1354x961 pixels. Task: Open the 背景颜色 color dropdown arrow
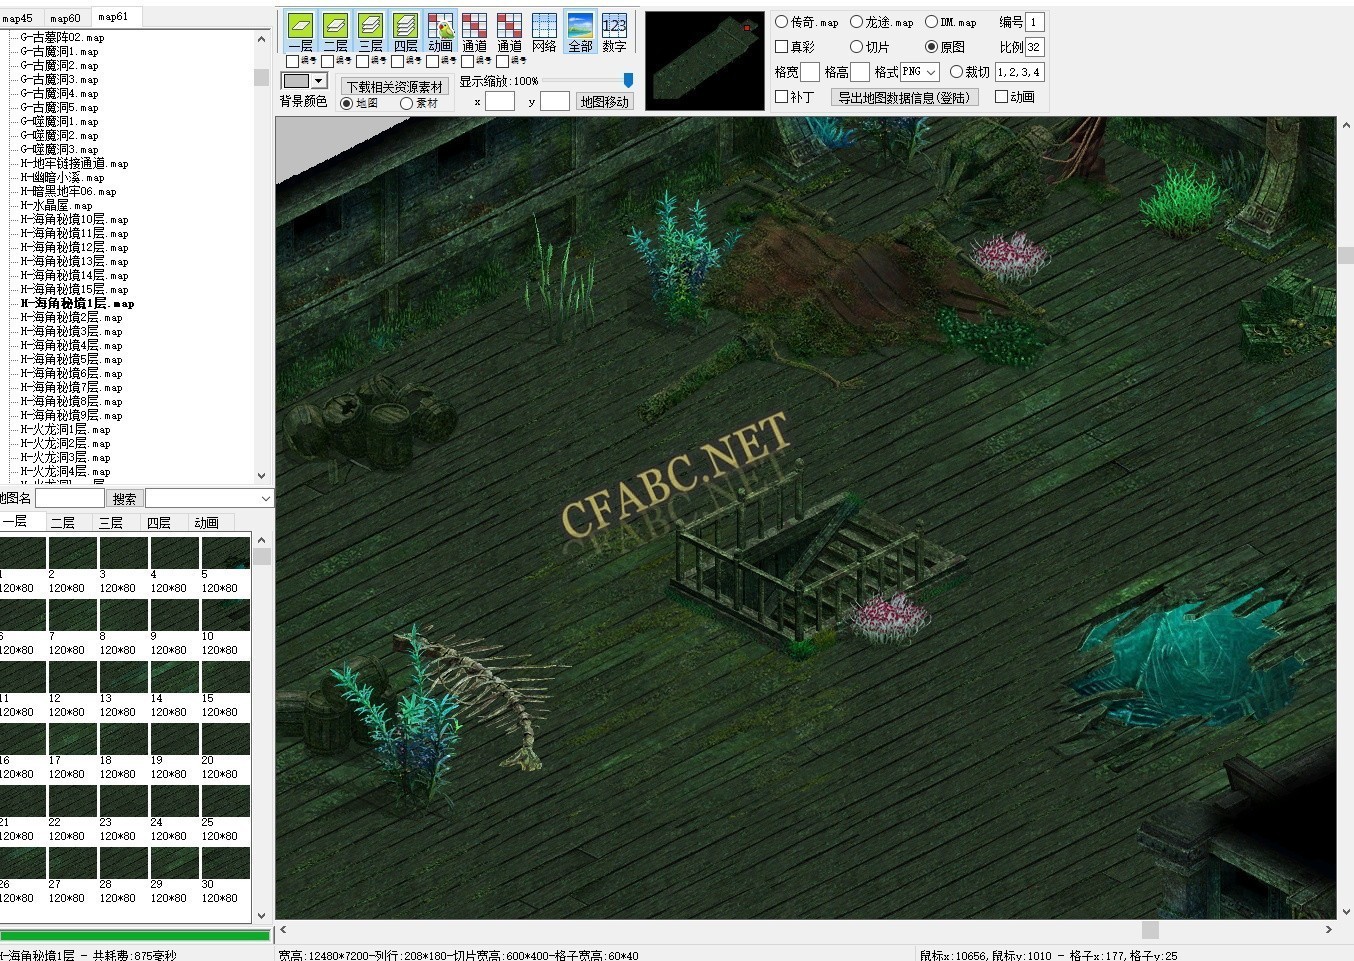pyautogui.click(x=319, y=81)
